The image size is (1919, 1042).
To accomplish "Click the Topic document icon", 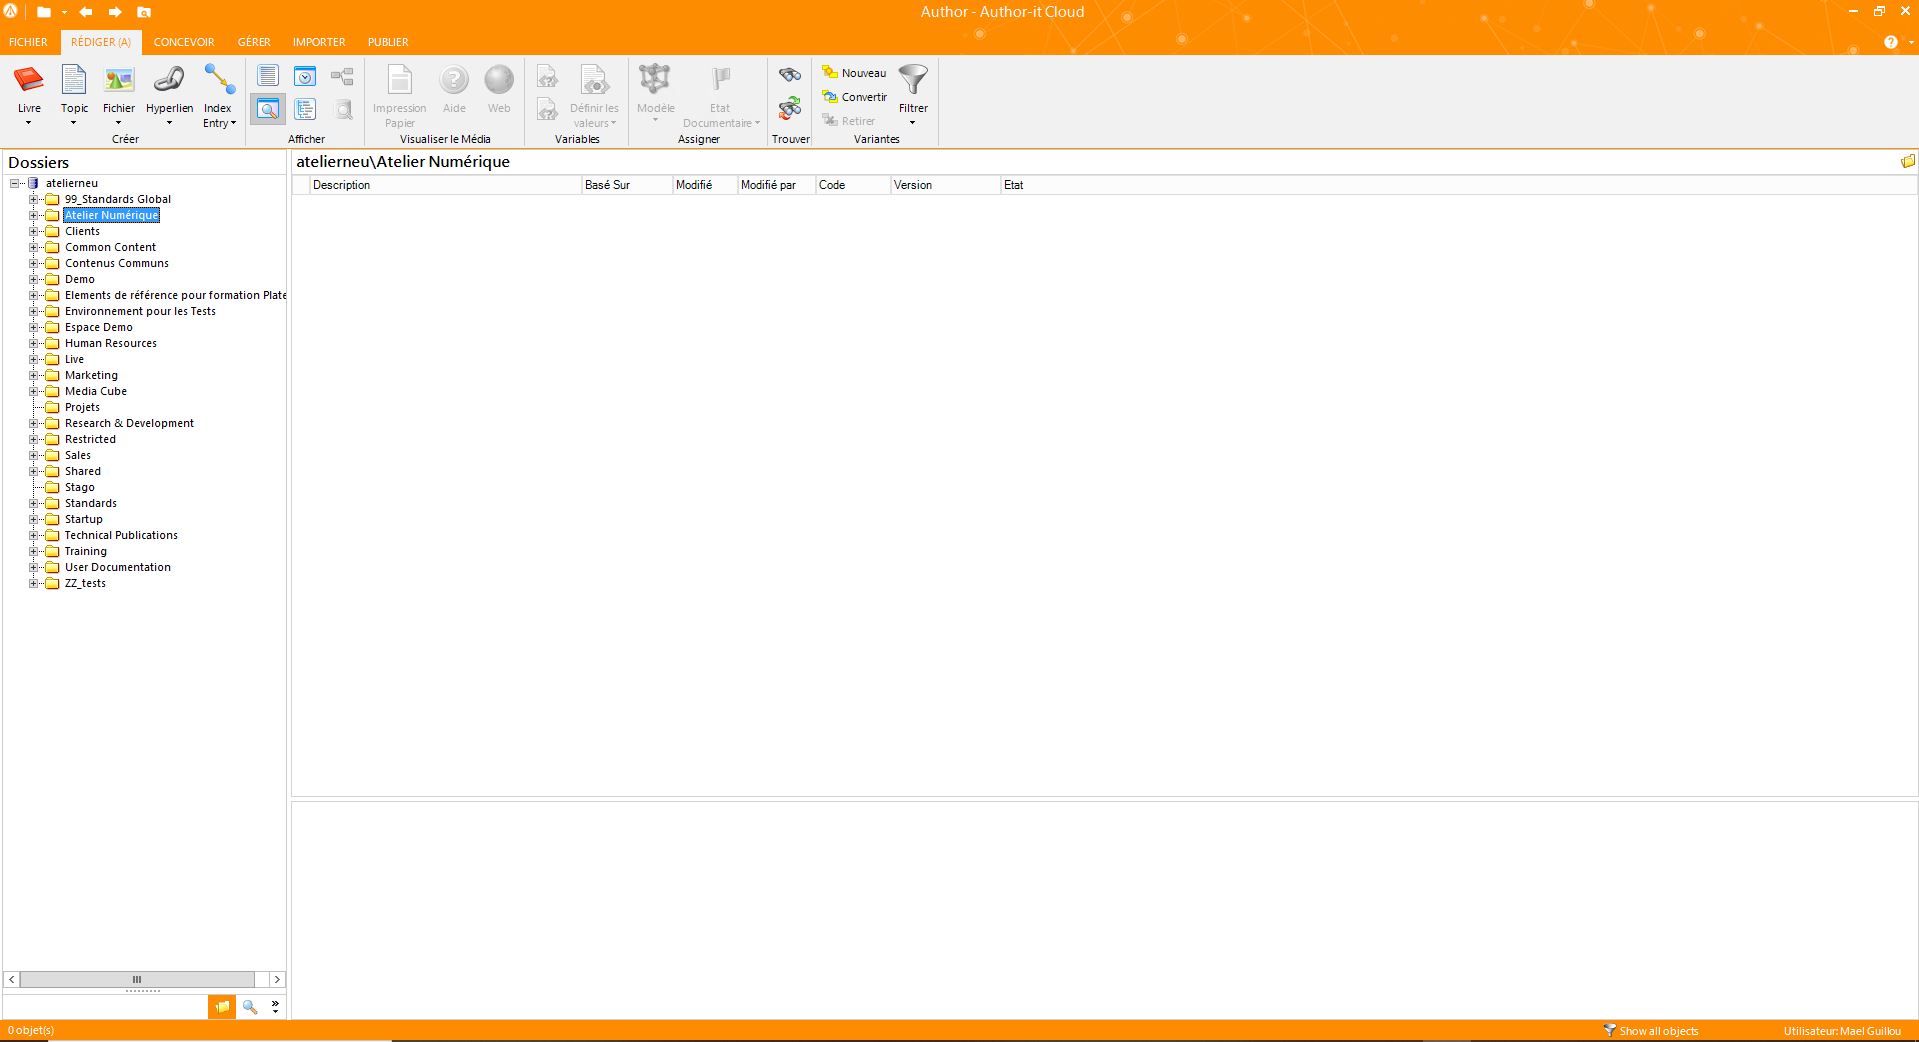I will [x=74, y=80].
